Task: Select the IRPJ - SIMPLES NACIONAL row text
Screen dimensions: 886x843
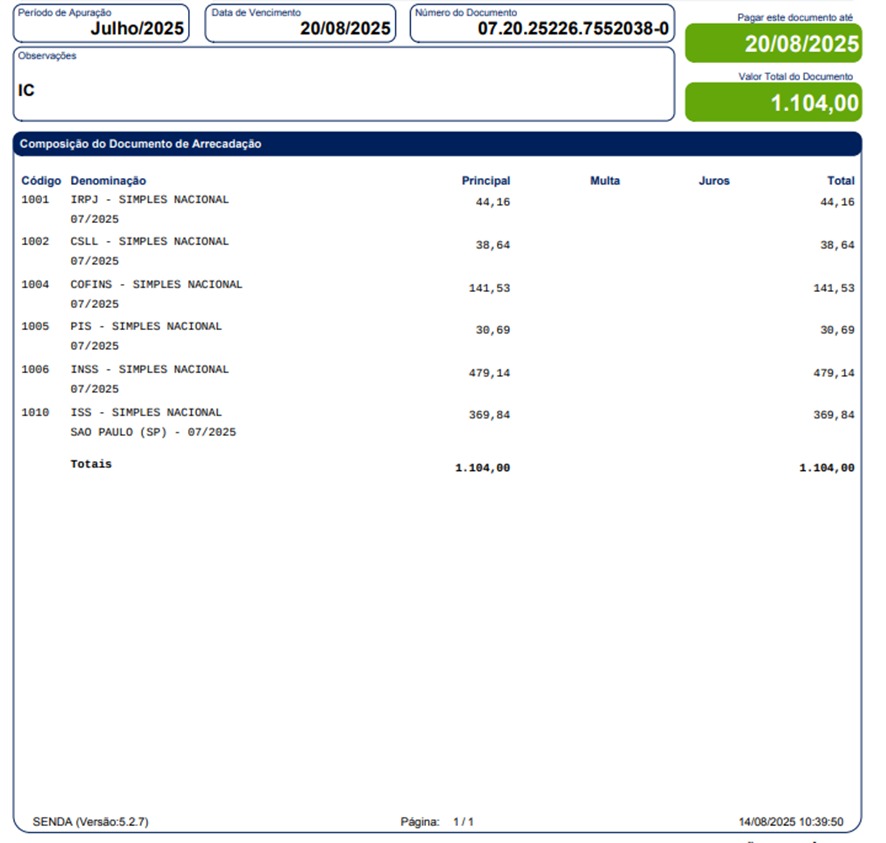Action: pyautogui.click(x=149, y=200)
